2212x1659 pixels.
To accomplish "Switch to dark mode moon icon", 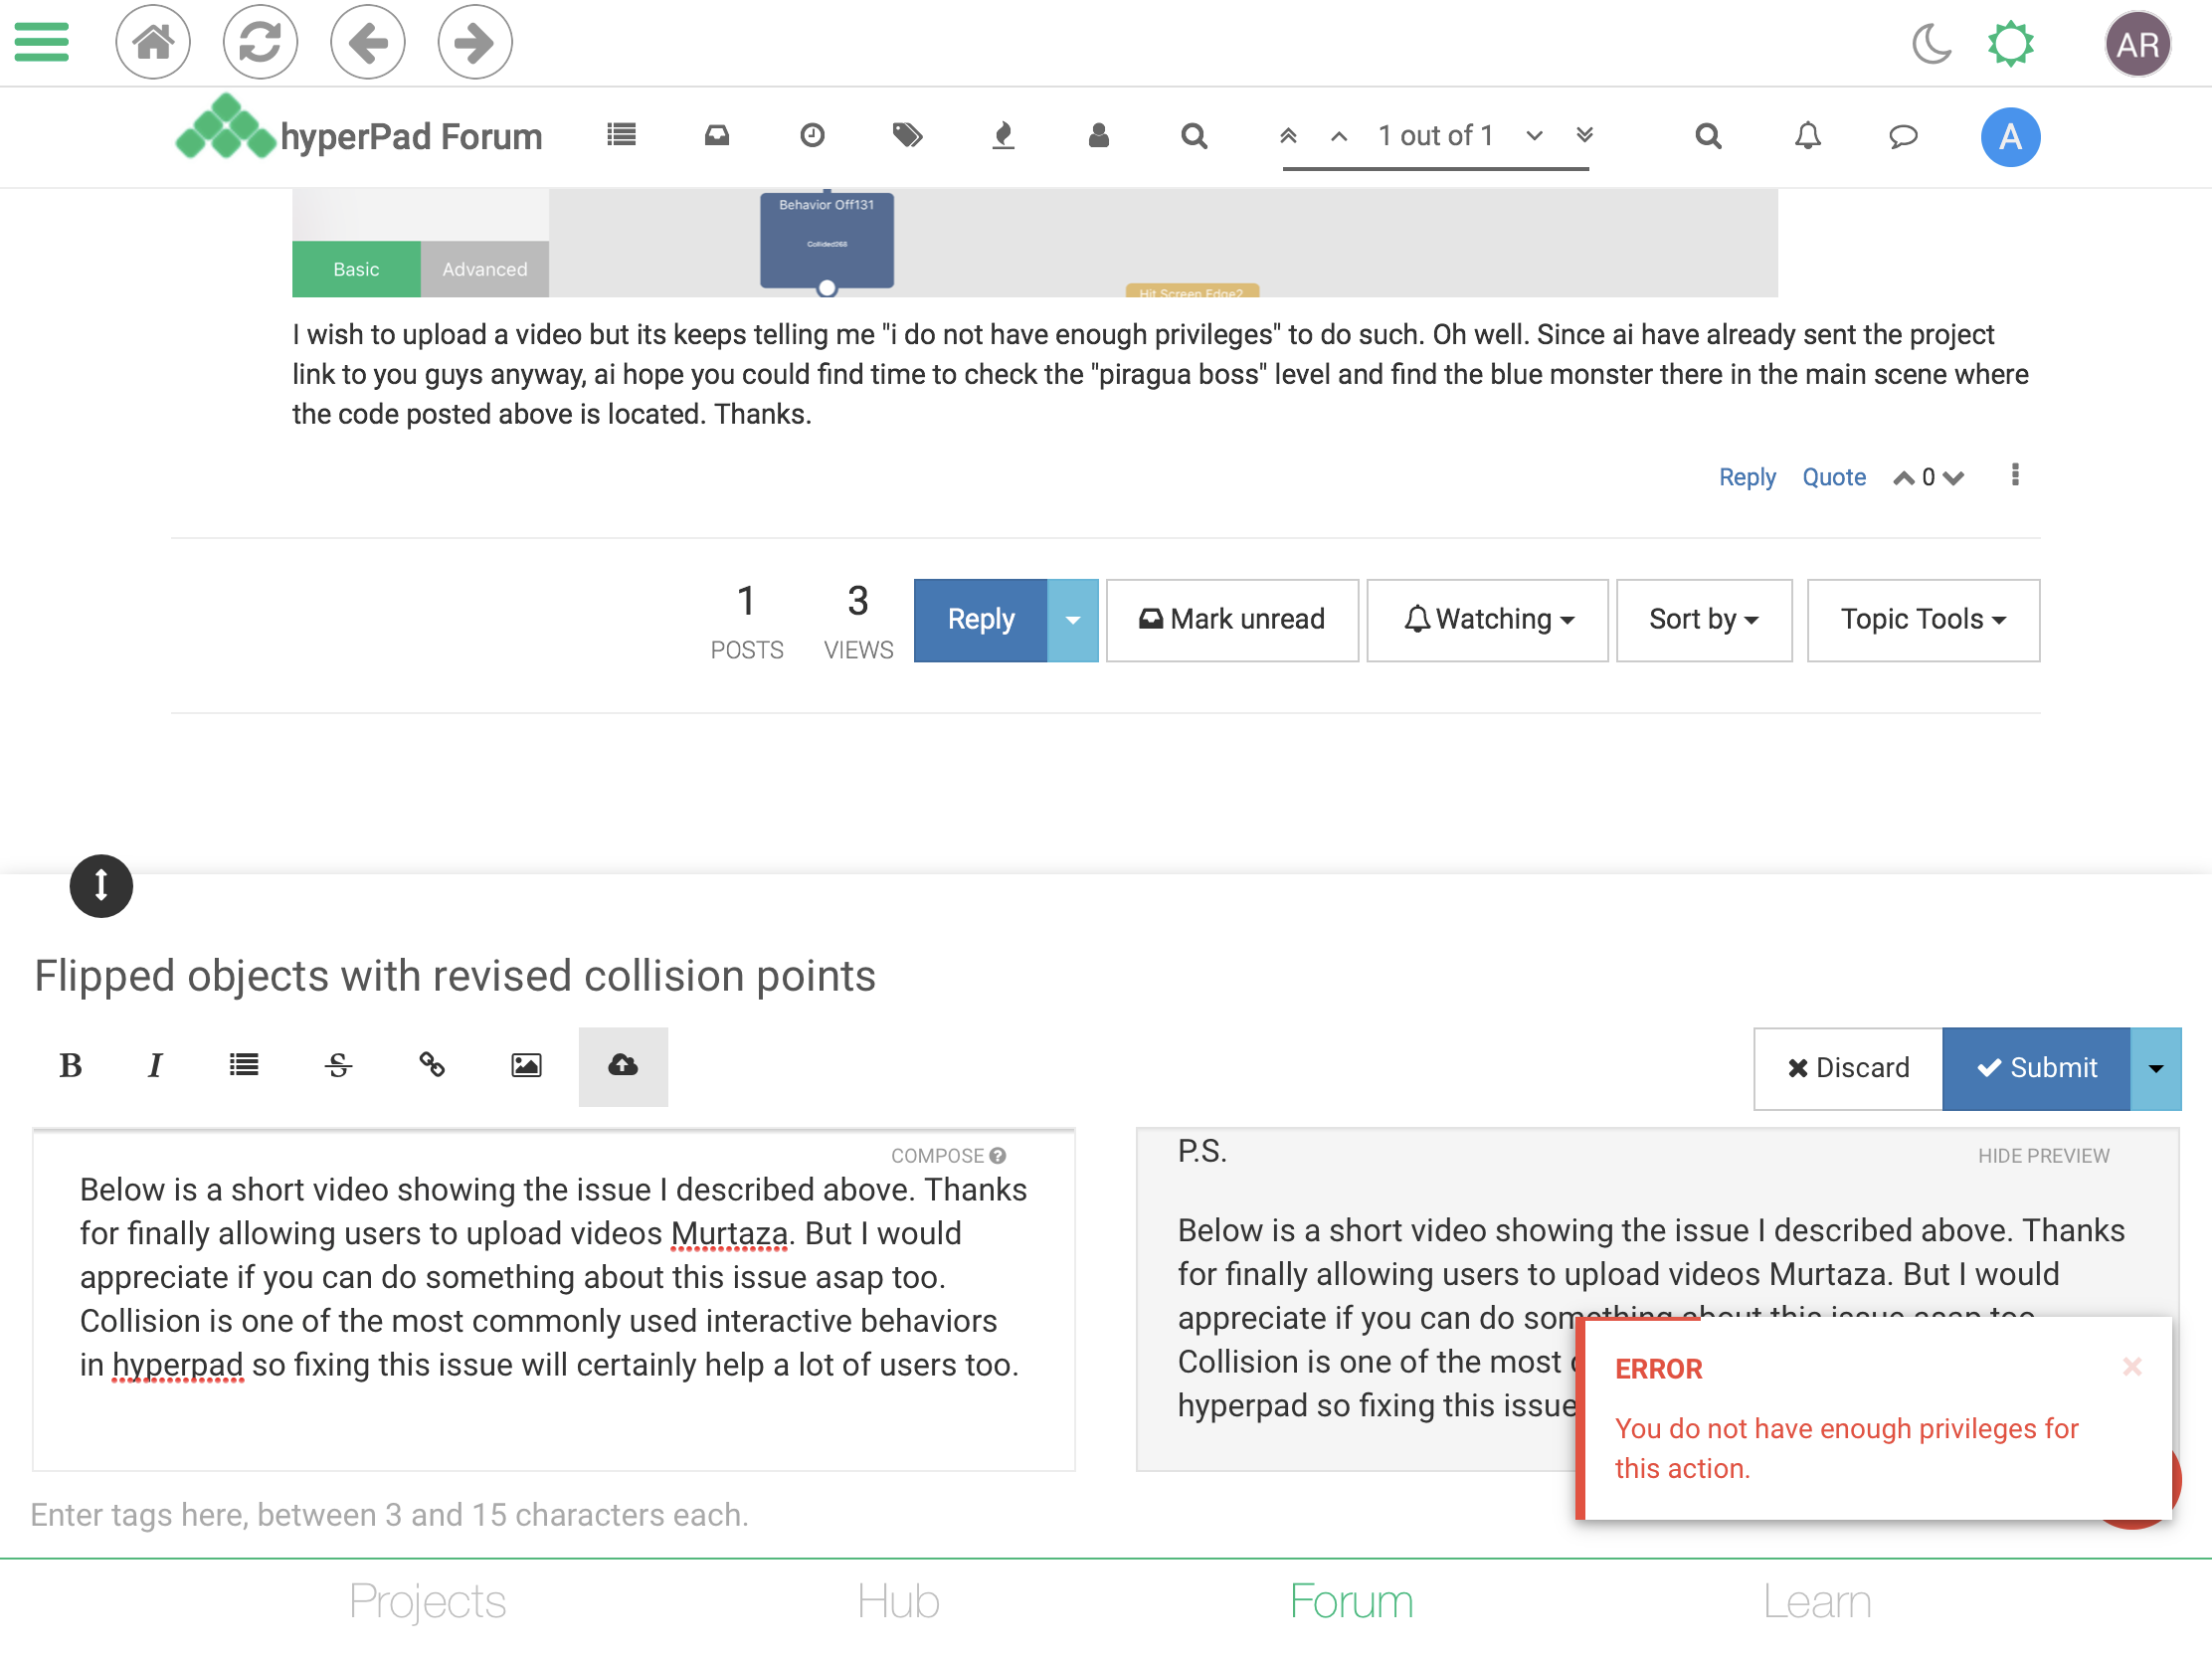I will click(1931, 44).
